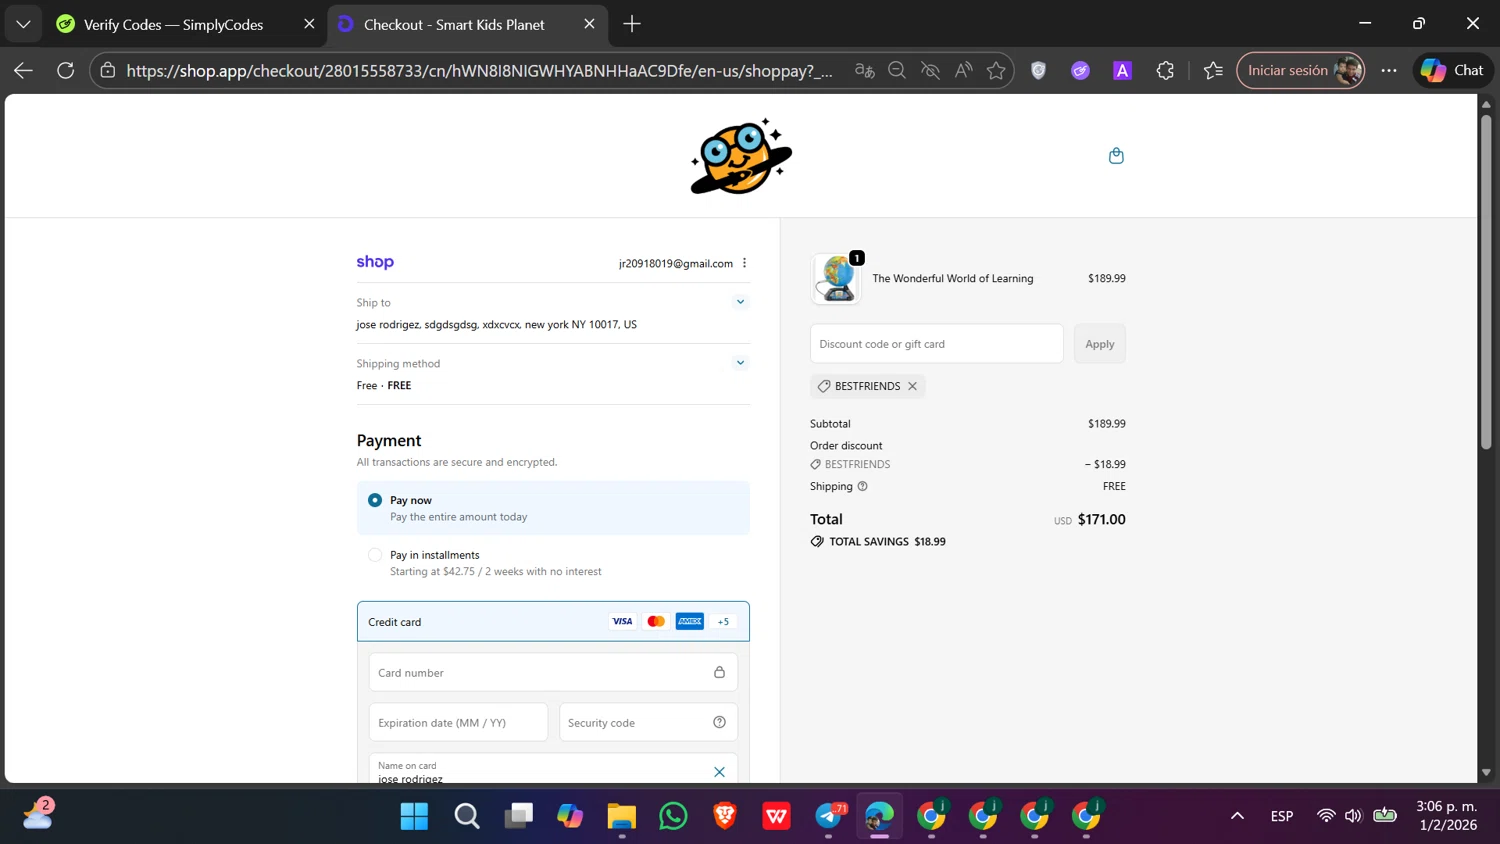Image resolution: width=1500 pixels, height=844 pixels.
Task: Click the Smart Kids Planet logo
Action: click(741, 156)
